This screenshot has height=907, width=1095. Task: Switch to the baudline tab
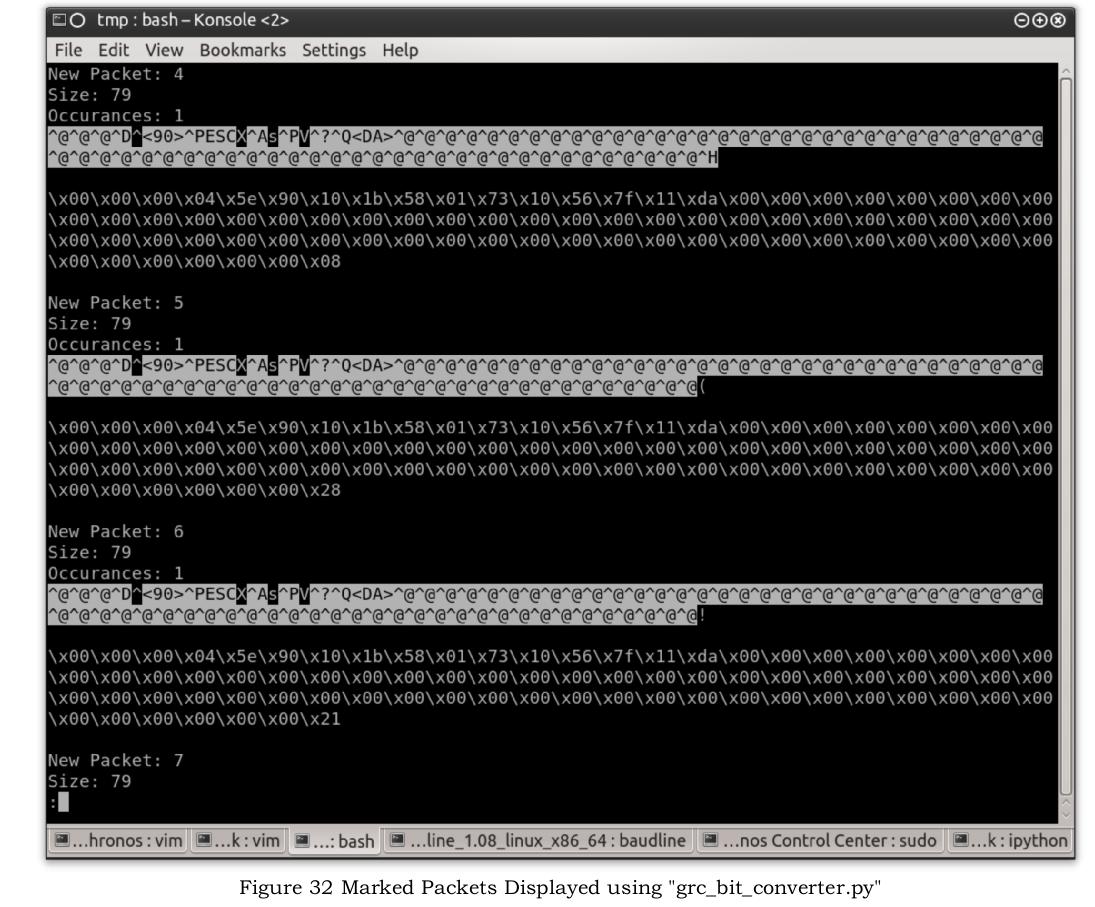coord(538,840)
